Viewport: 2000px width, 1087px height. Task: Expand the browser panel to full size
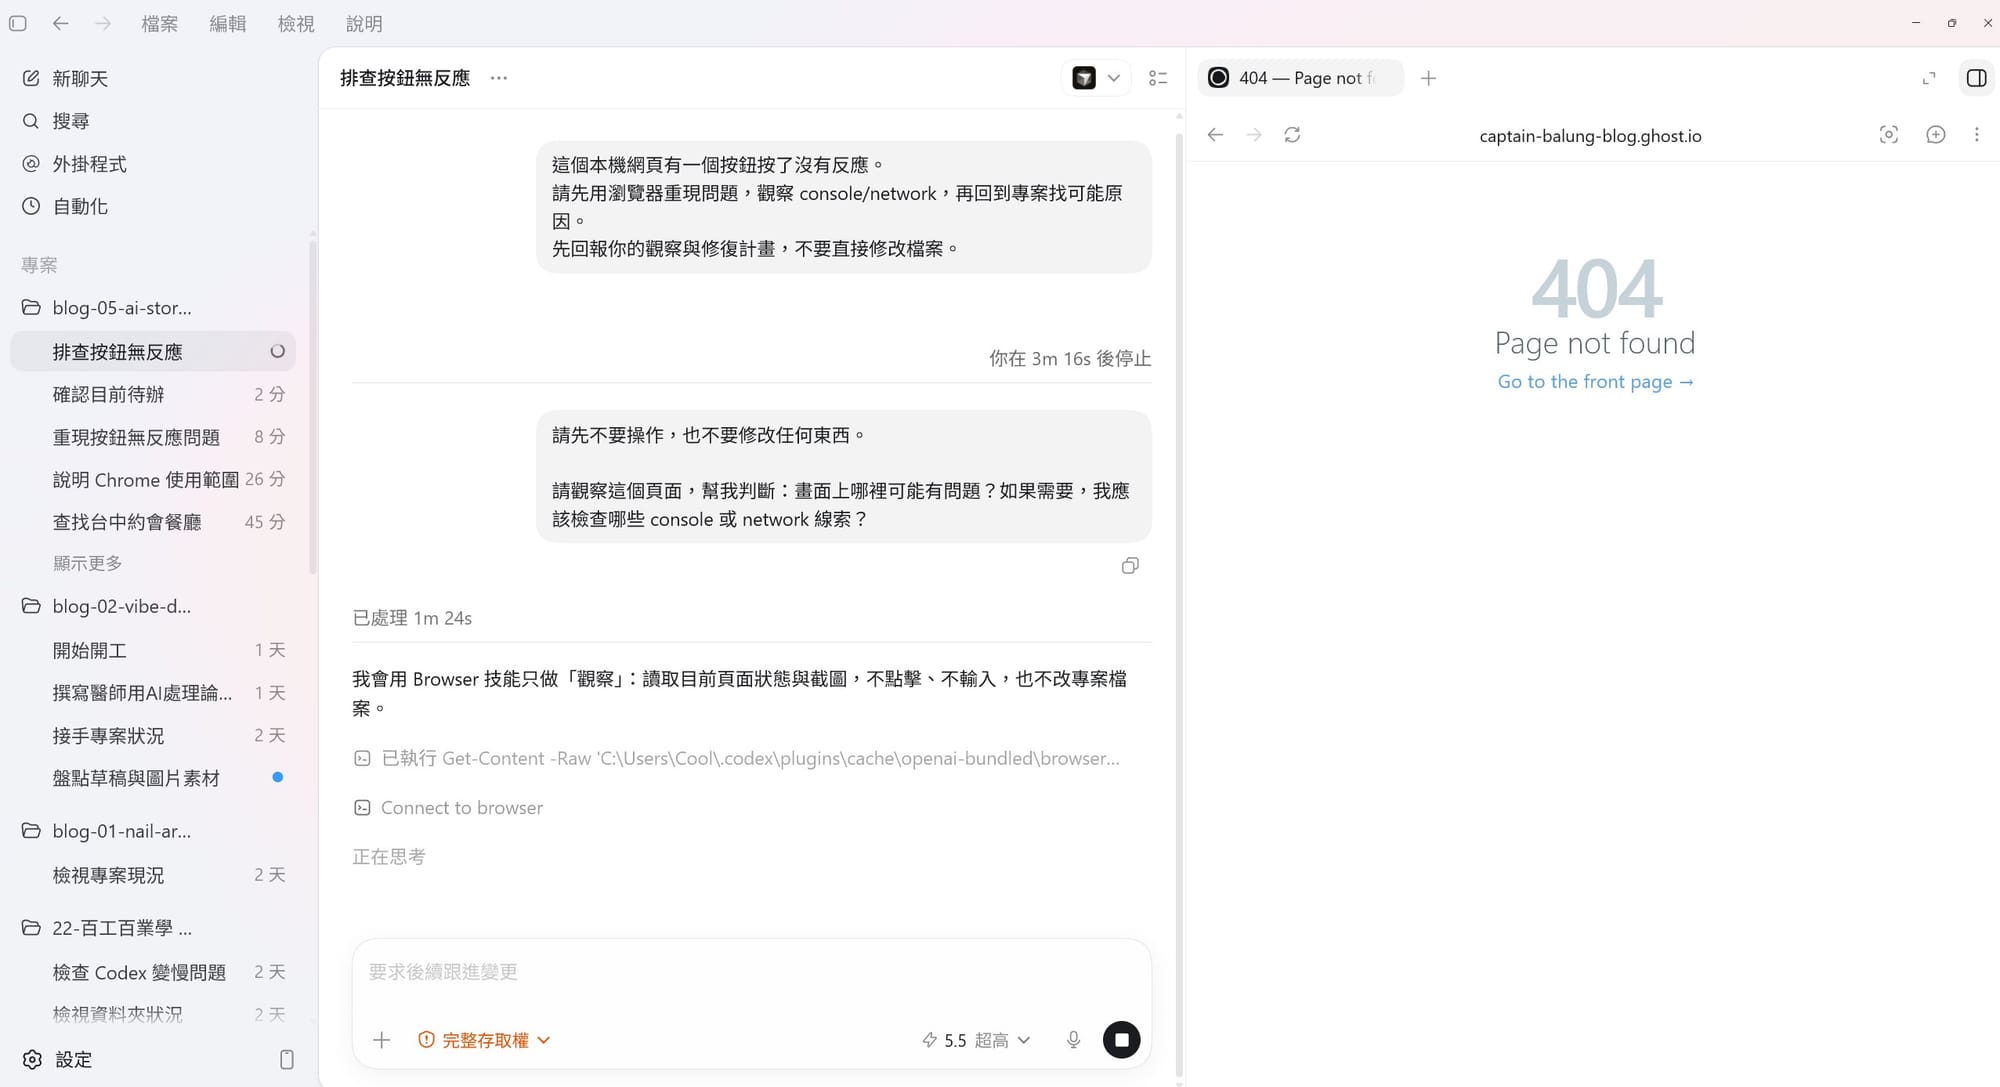click(1929, 78)
